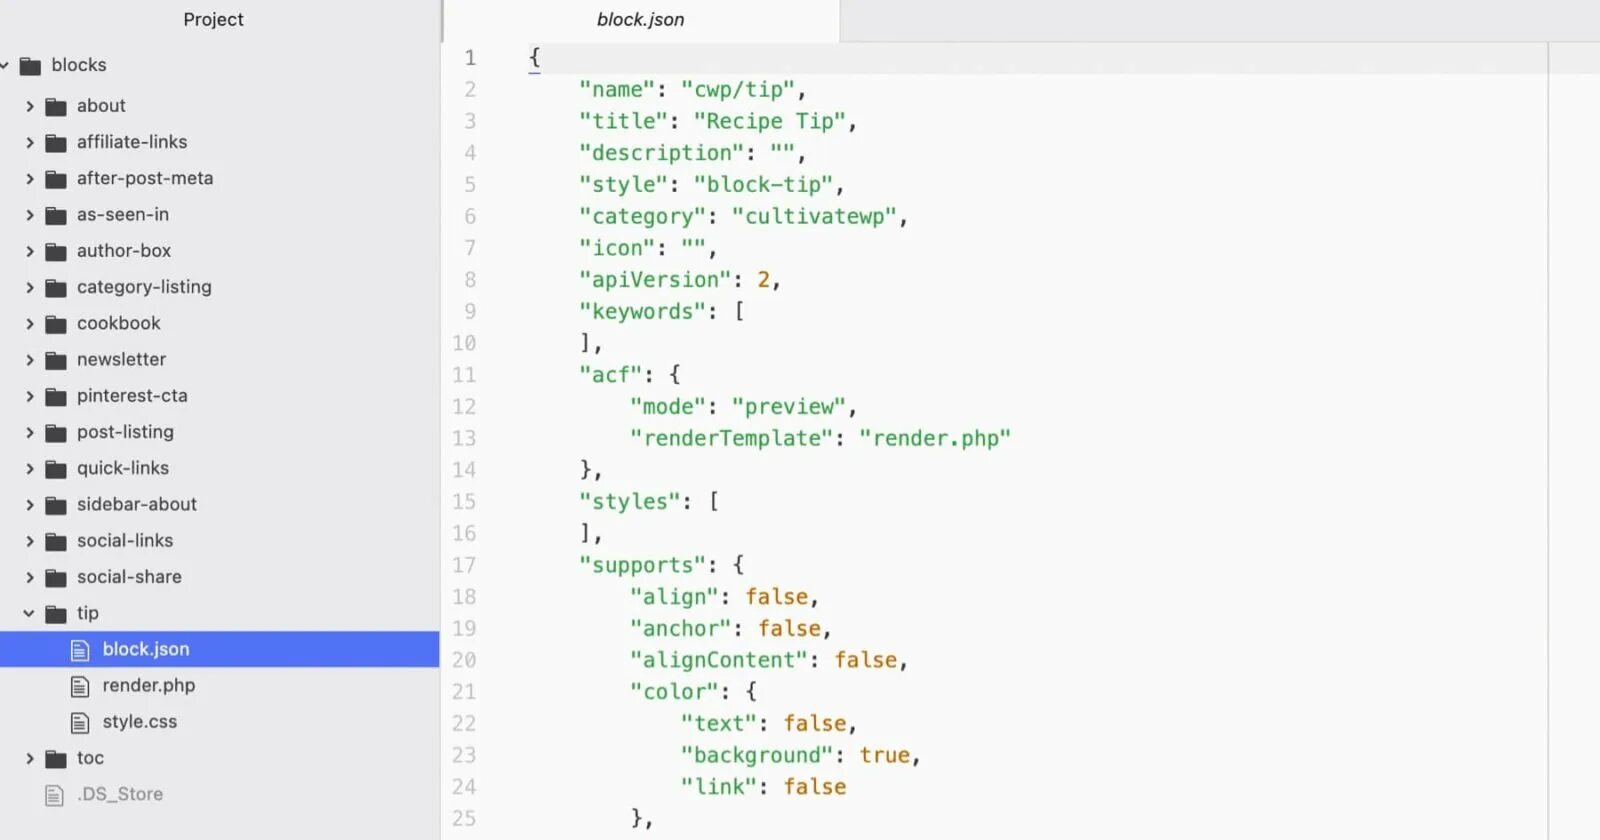
Task: Expand the toc folder chevron
Action: point(29,759)
